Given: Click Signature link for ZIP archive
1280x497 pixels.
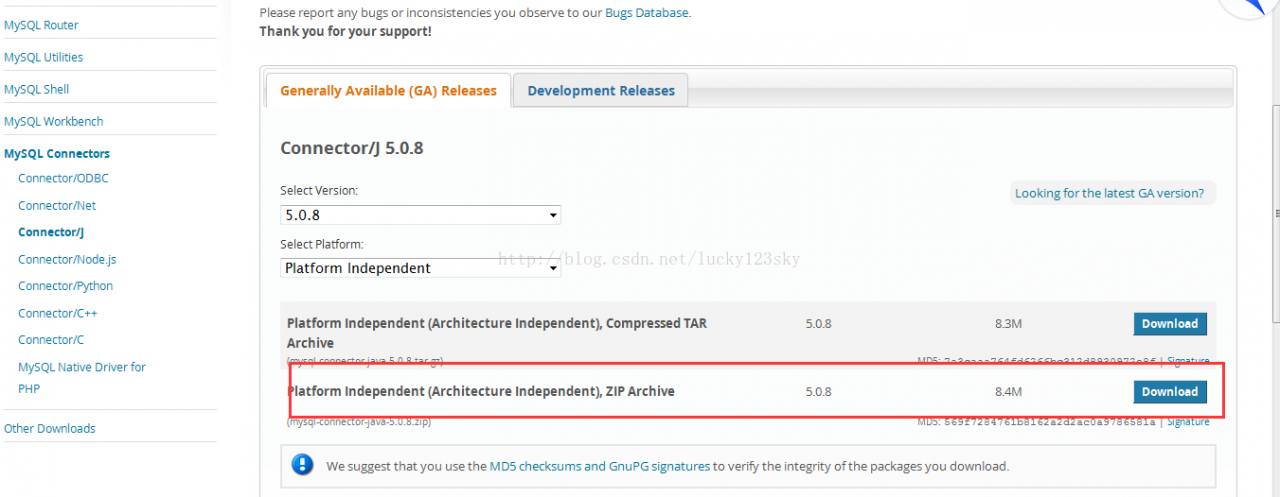Looking at the screenshot, I should point(1188,422).
